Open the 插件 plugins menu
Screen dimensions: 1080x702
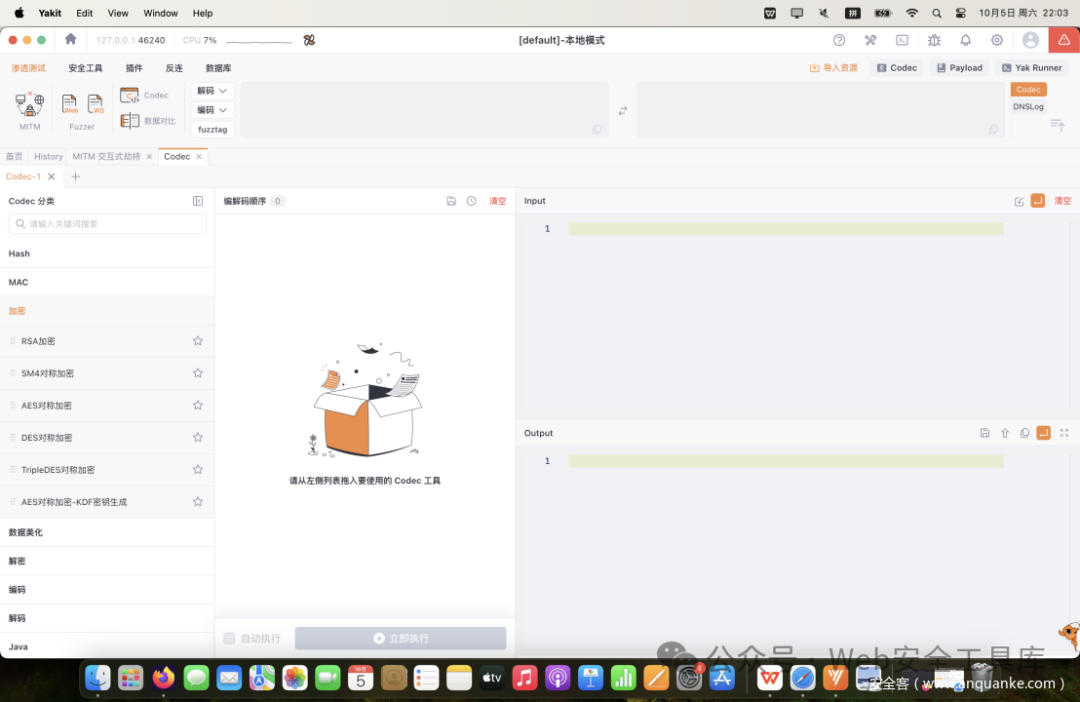(134, 68)
